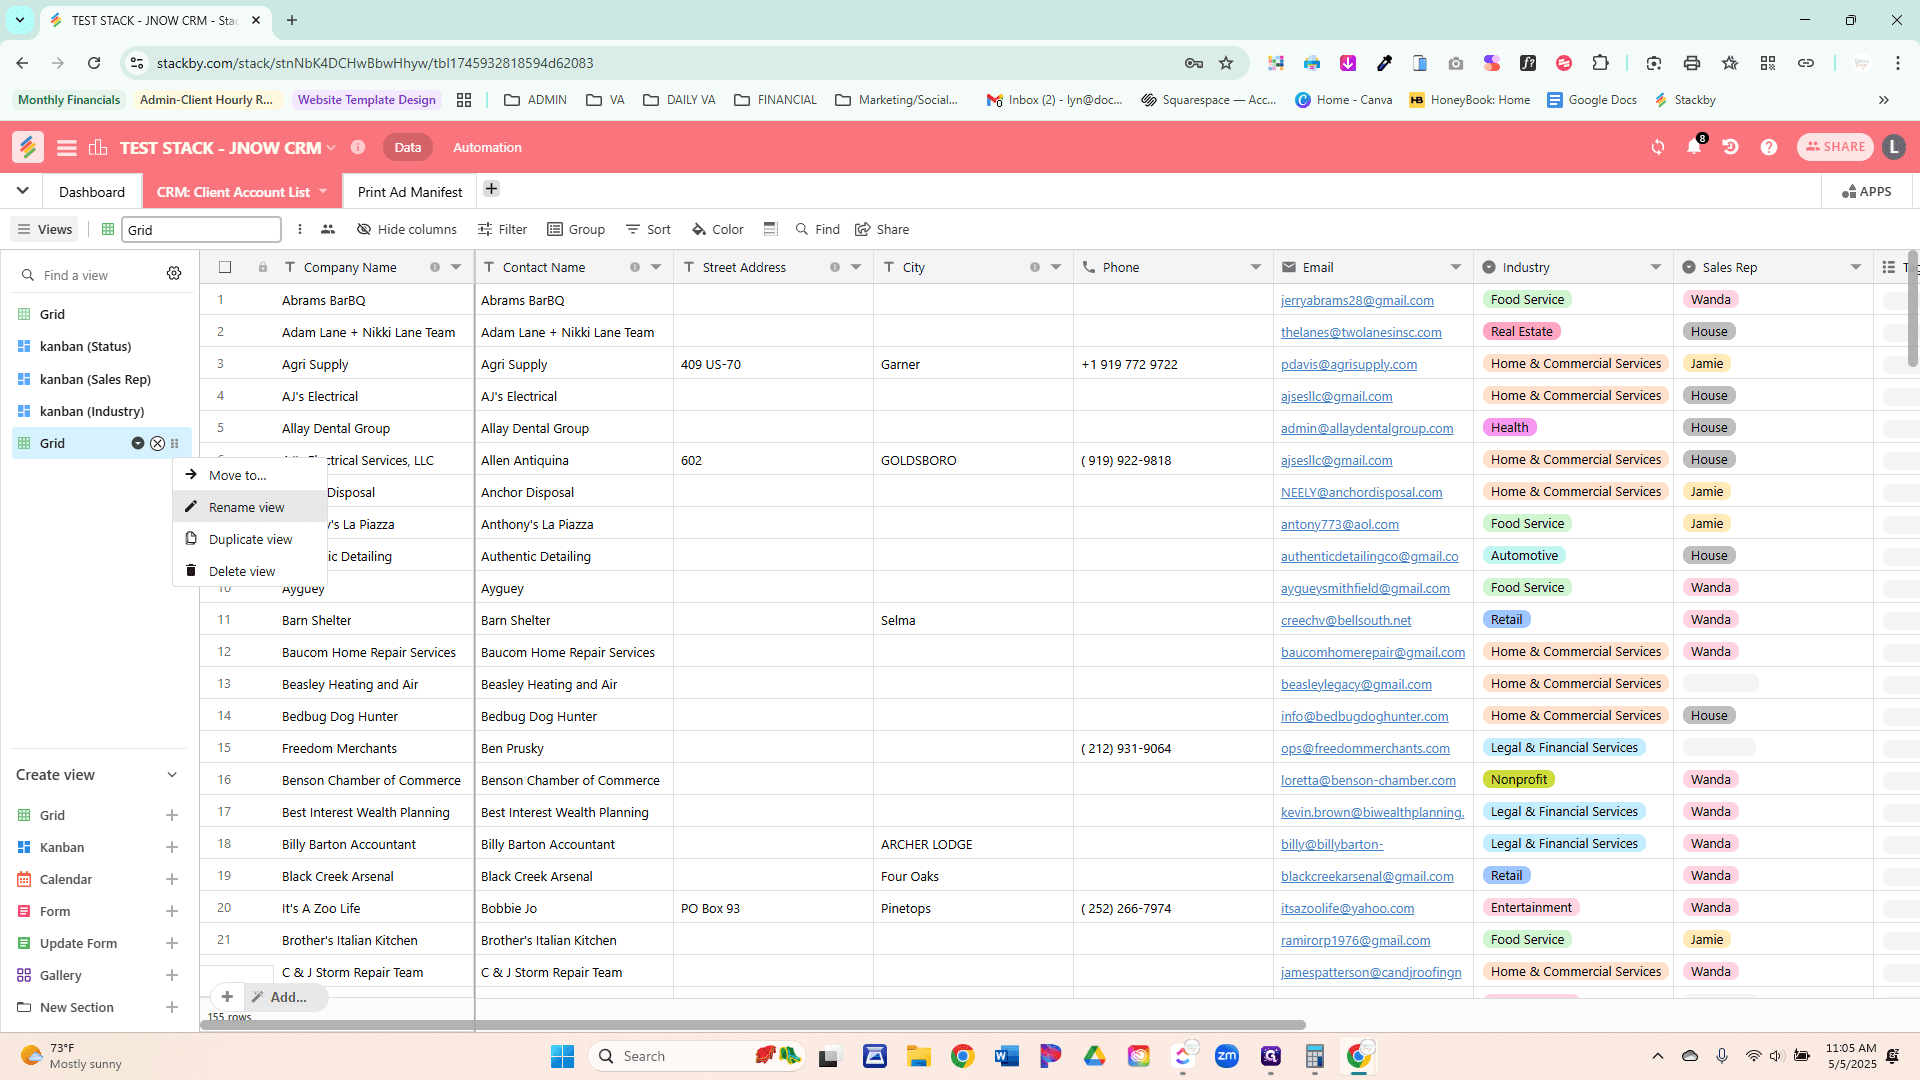The width and height of the screenshot is (1920, 1080).
Task: Choose Duplicate view in context menu
Action: 249,539
